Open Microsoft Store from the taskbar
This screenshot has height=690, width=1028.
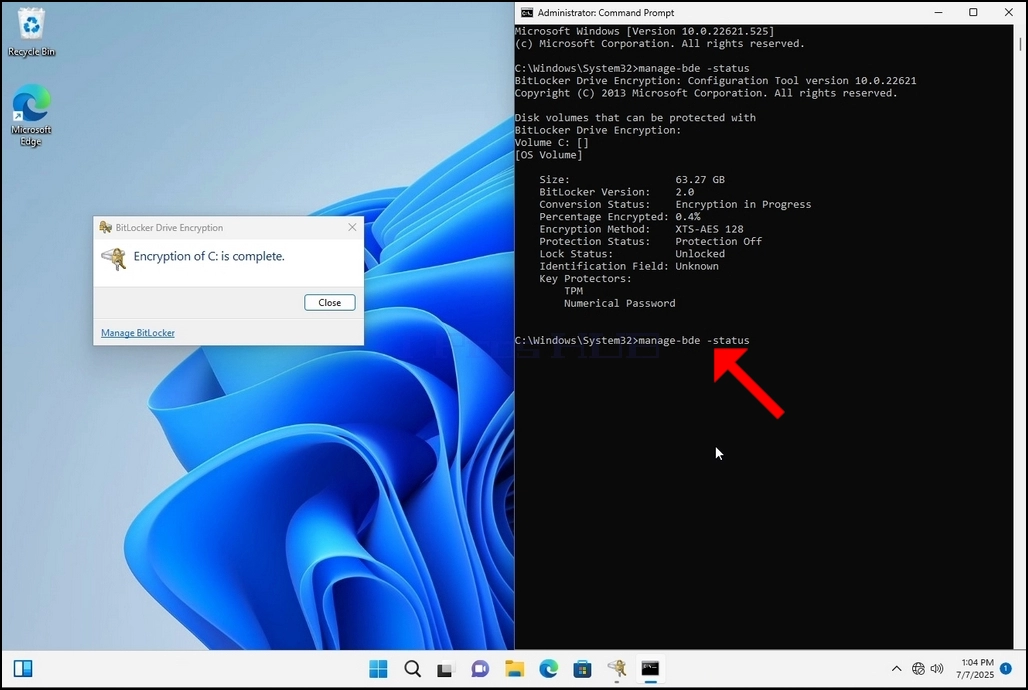point(582,668)
